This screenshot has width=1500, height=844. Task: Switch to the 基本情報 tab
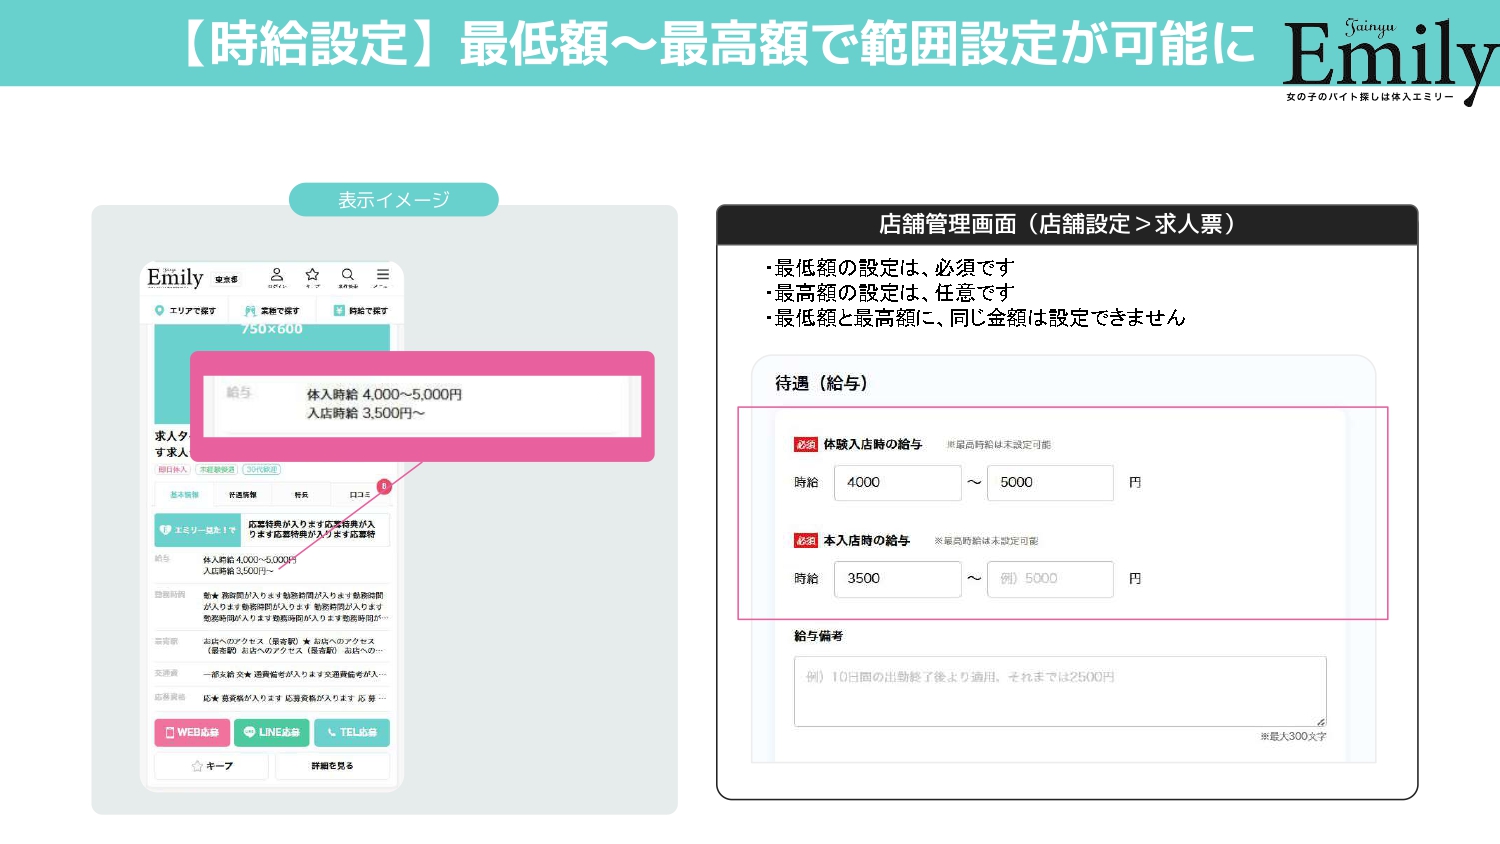coord(183,495)
